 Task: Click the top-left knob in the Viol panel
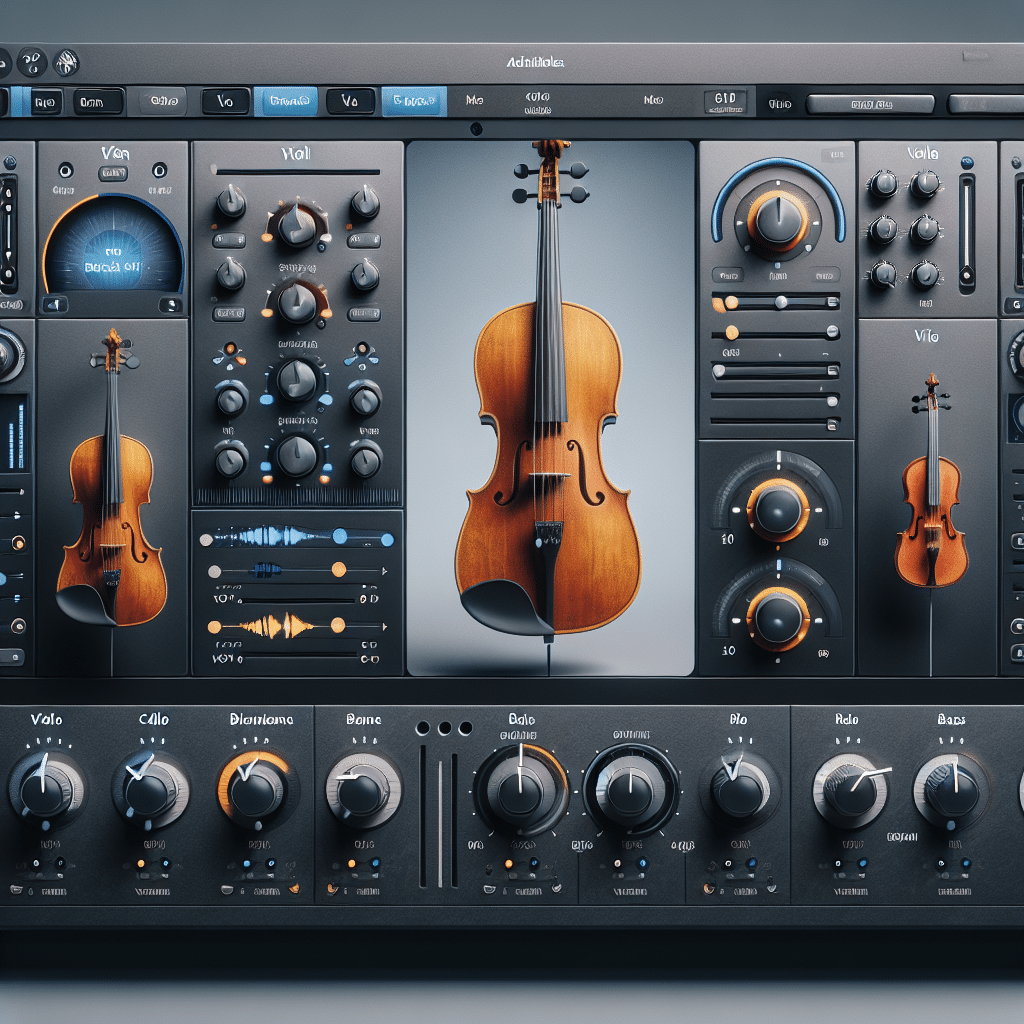tap(231, 202)
